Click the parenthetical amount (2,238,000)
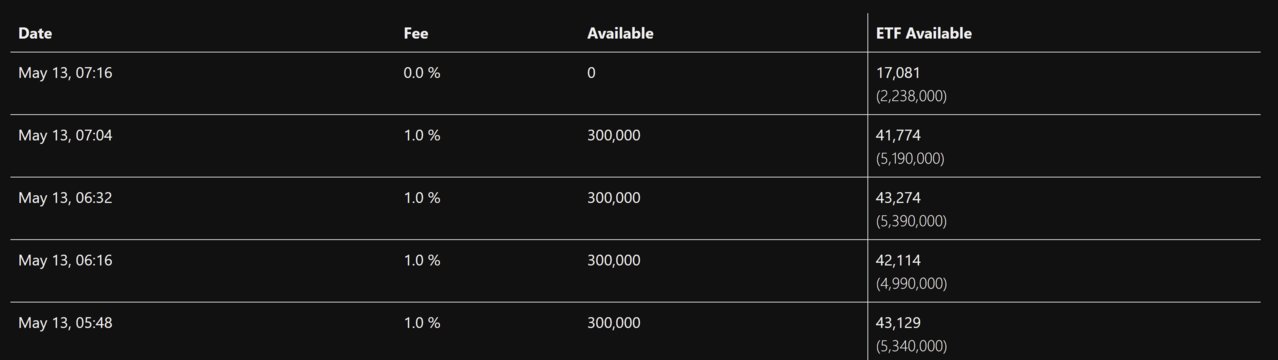This screenshot has height=360, width=1278. [x=911, y=96]
